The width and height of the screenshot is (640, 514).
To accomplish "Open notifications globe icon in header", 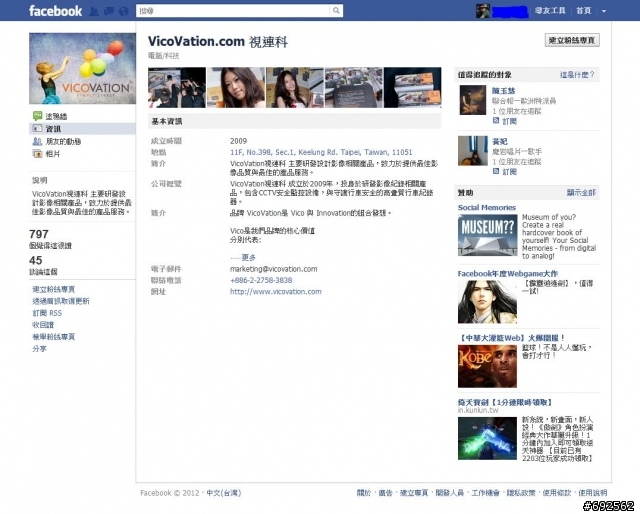I will click(123, 11).
